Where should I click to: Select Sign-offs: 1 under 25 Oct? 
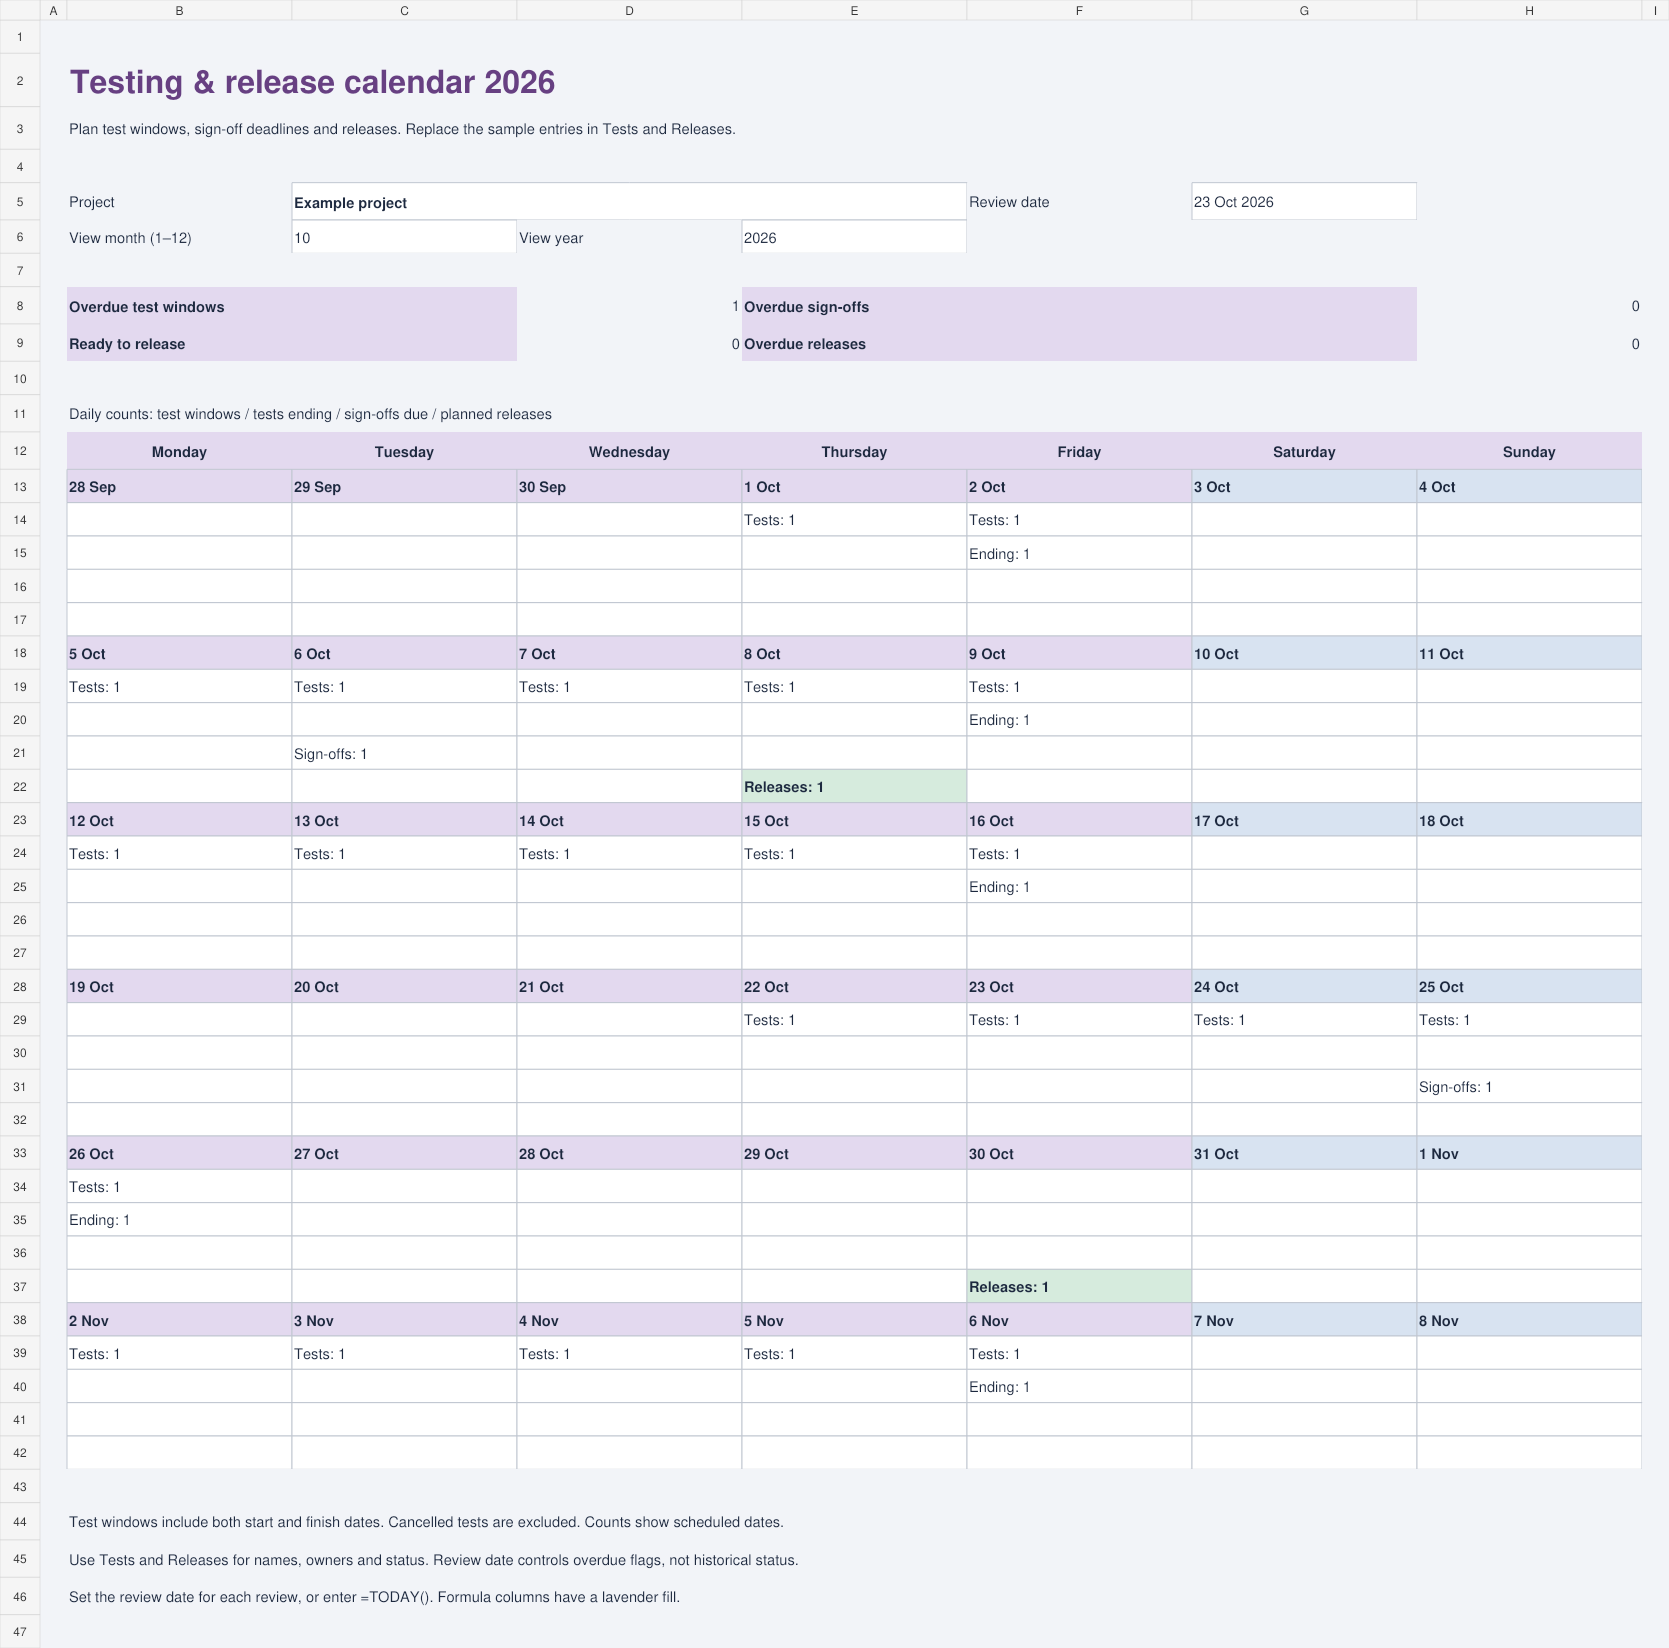coord(1529,1087)
